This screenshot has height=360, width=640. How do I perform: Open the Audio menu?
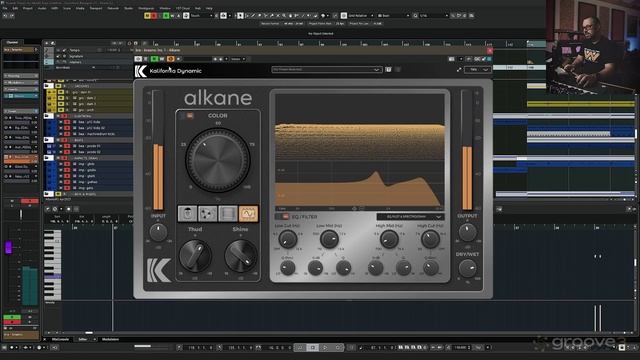tap(42, 8)
